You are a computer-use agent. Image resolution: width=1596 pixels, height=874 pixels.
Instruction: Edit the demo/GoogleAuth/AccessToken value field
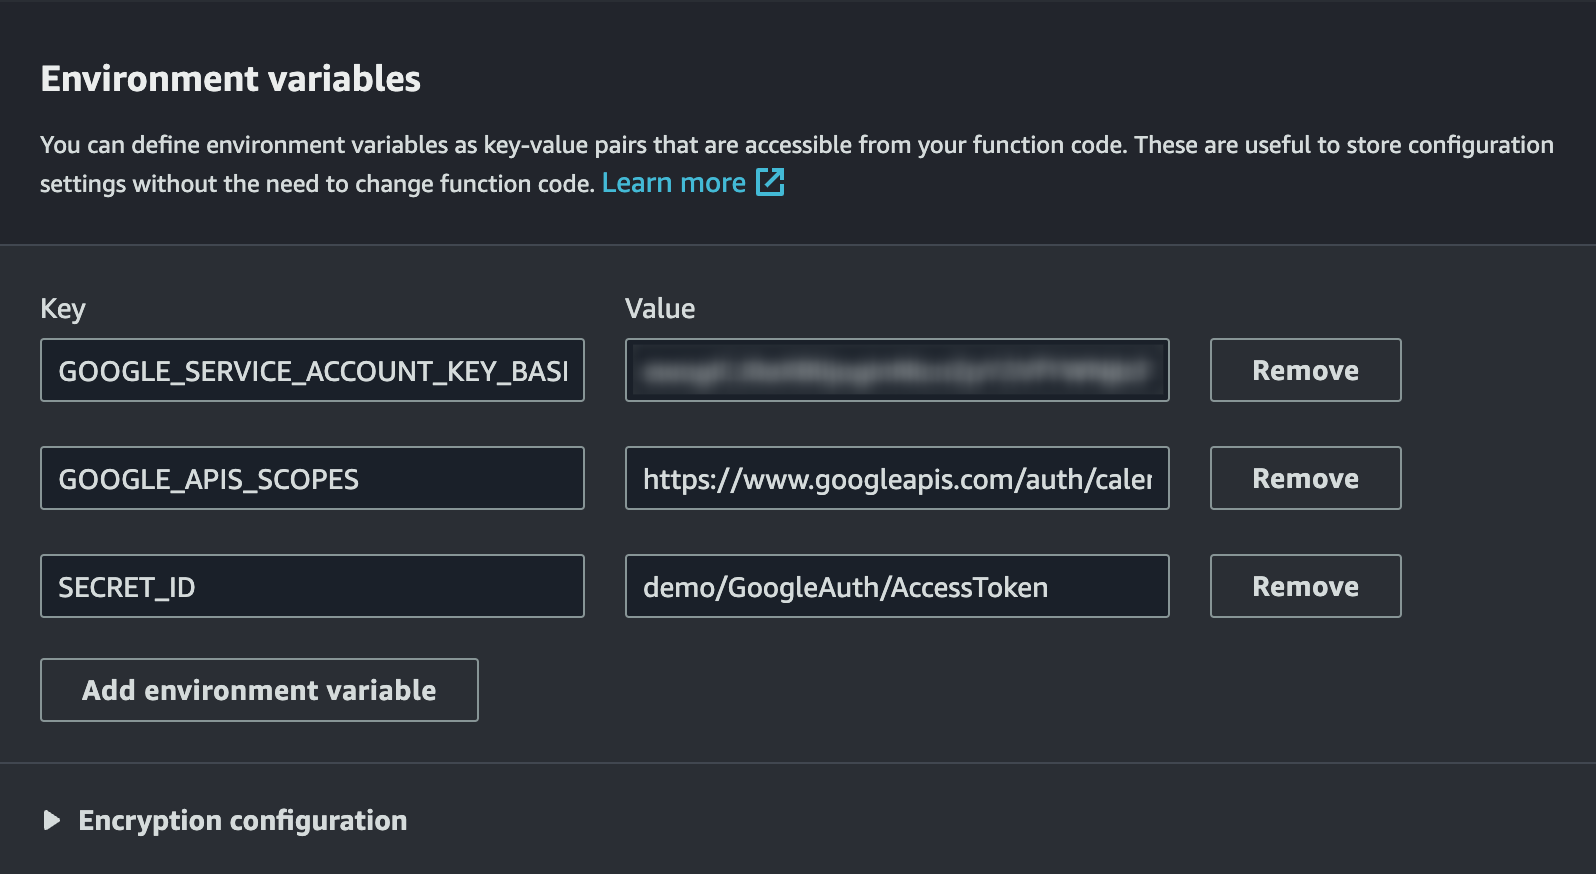[897, 586]
